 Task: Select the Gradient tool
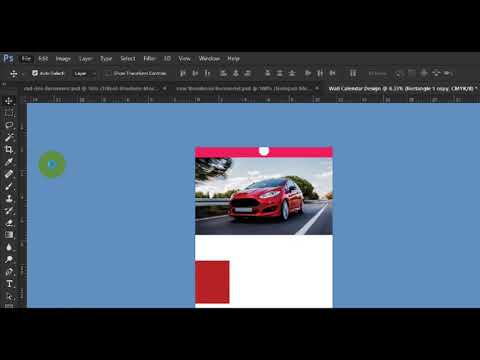tap(9, 235)
